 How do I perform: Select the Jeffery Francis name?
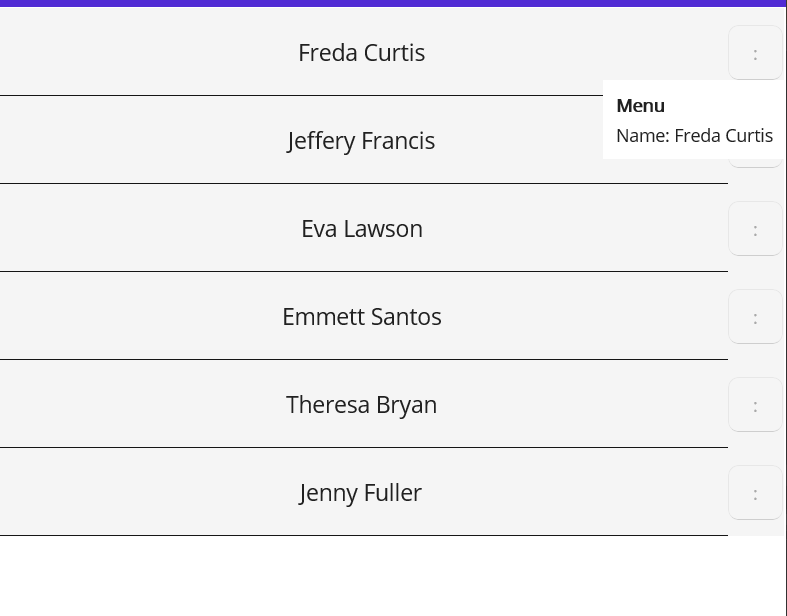(x=361, y=141)
